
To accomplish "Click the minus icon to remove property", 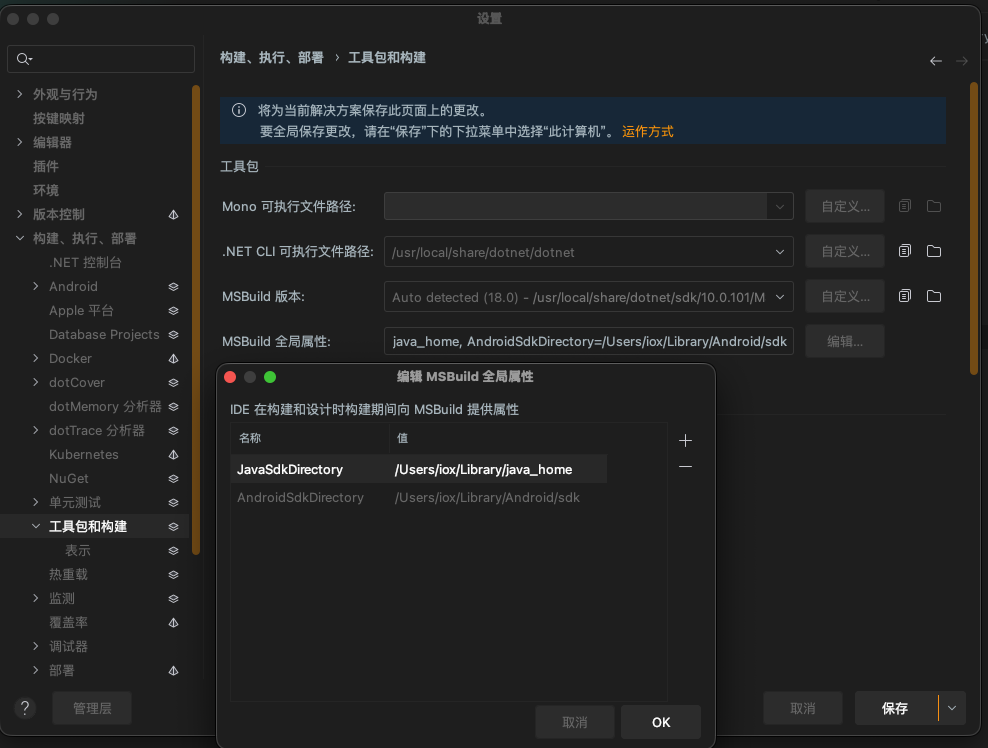I will [685, 467].
